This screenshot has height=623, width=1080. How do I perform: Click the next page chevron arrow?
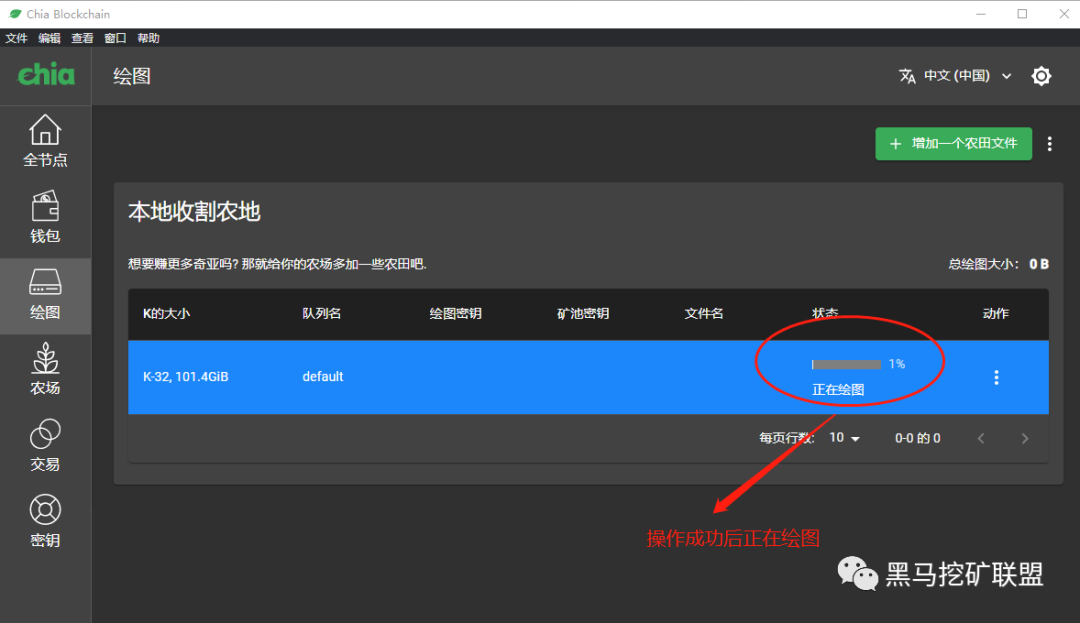coord(1024,437)
